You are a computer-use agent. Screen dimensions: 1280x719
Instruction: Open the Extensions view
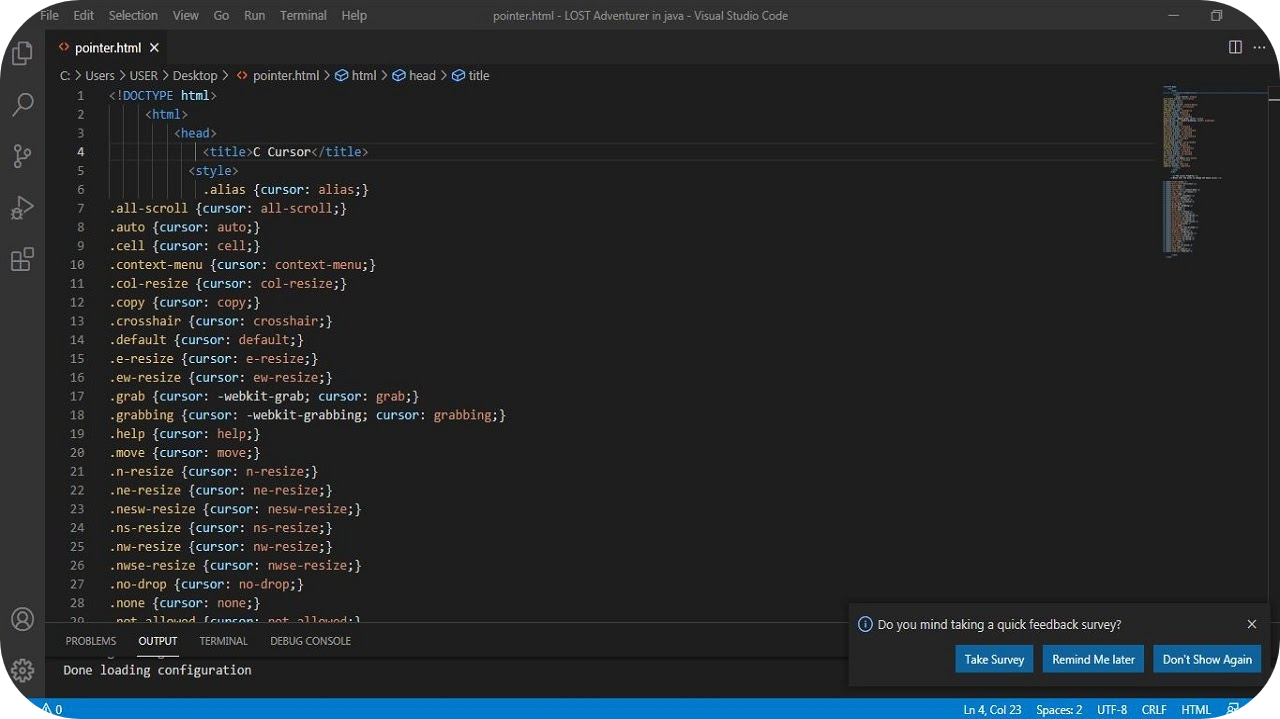(22, 260)
